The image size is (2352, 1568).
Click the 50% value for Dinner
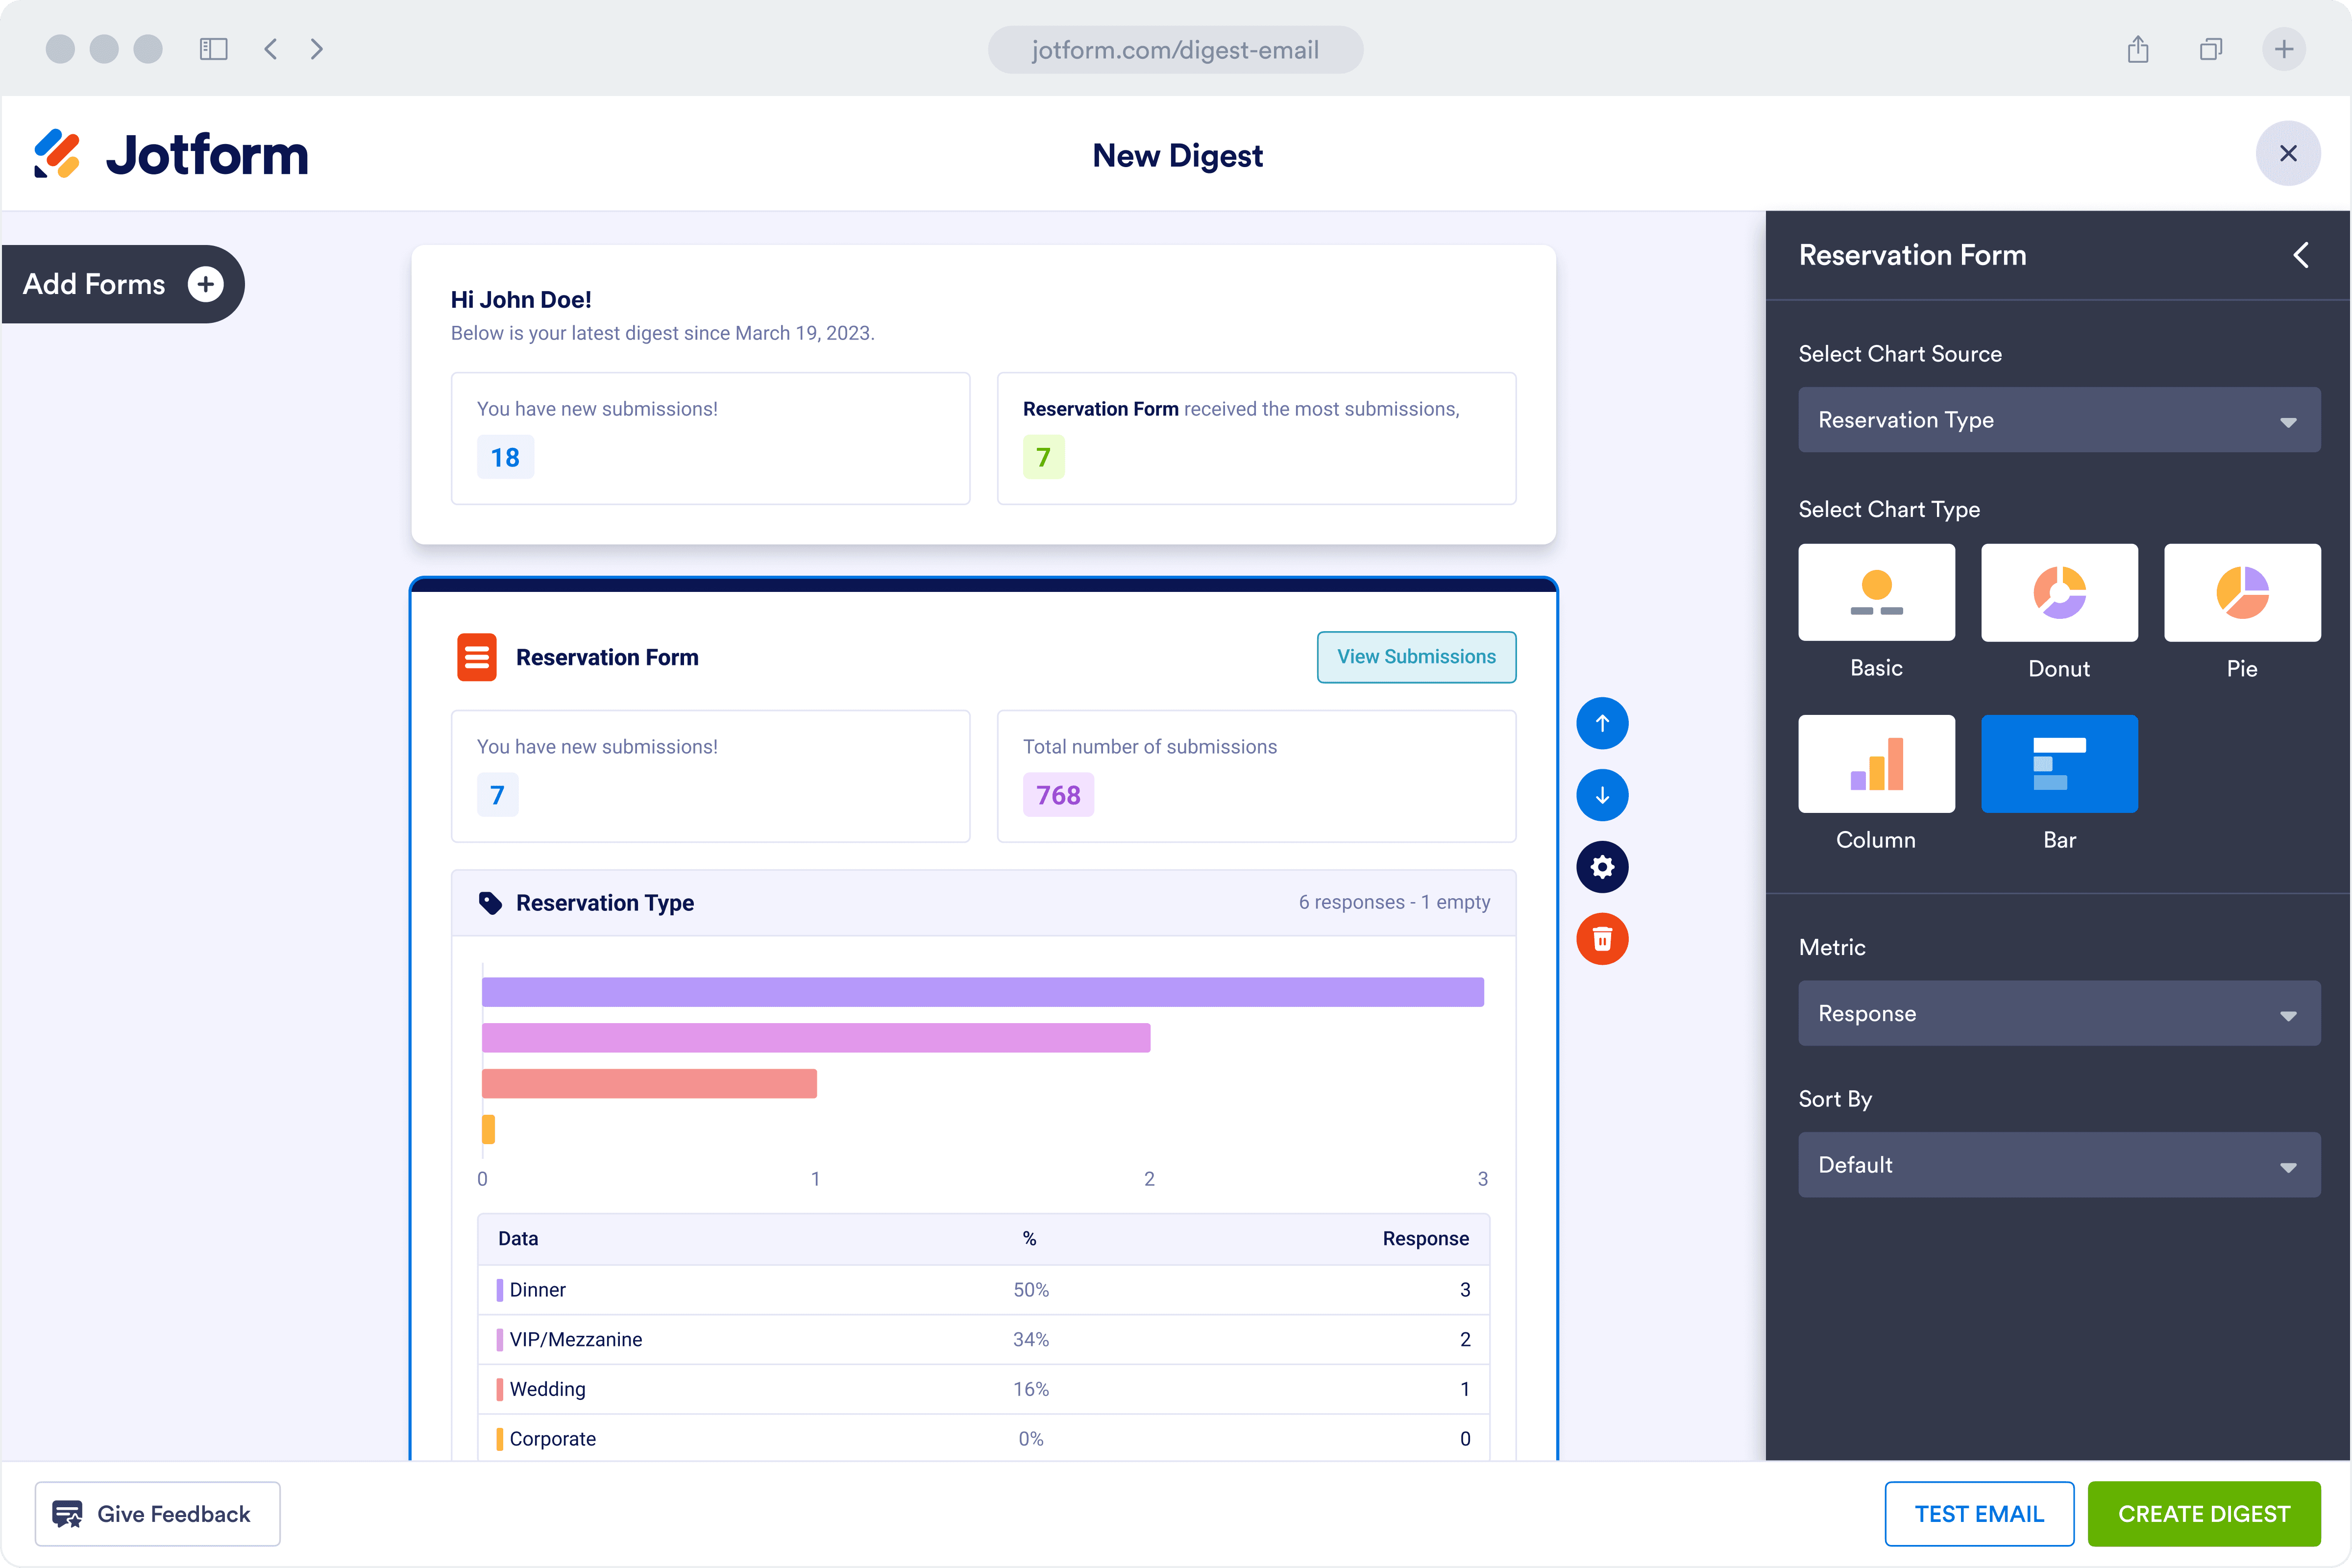click(1031, 1290)
